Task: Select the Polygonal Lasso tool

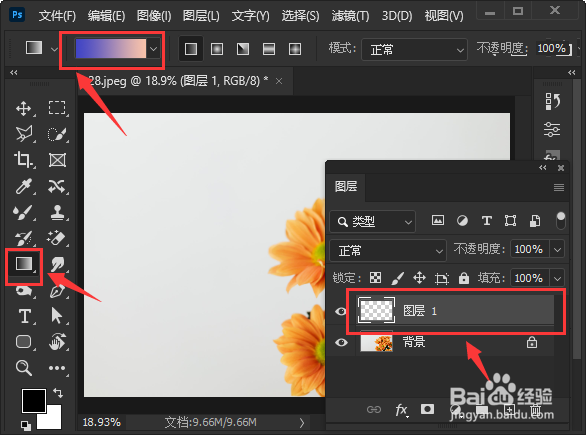Action: point(24,134)
